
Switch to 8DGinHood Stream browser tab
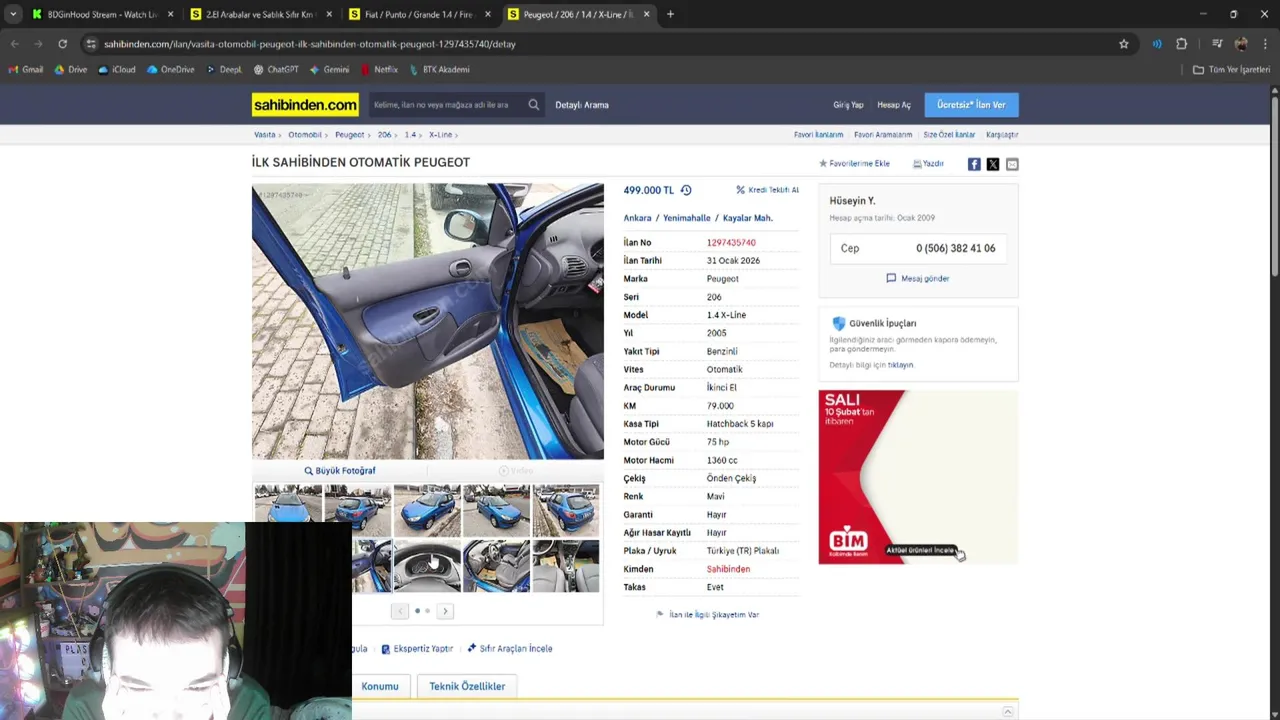point(103,14)
